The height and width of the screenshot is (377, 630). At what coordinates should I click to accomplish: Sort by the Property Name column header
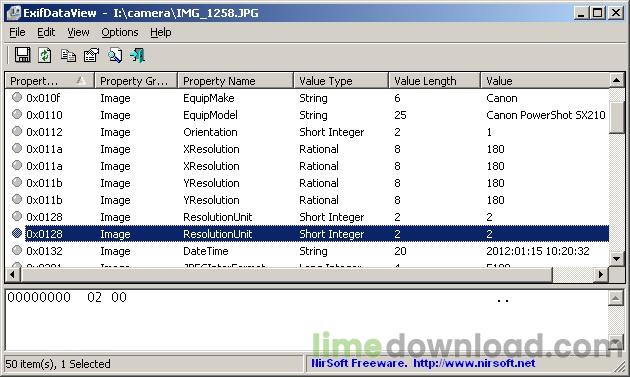coord(235,81)
